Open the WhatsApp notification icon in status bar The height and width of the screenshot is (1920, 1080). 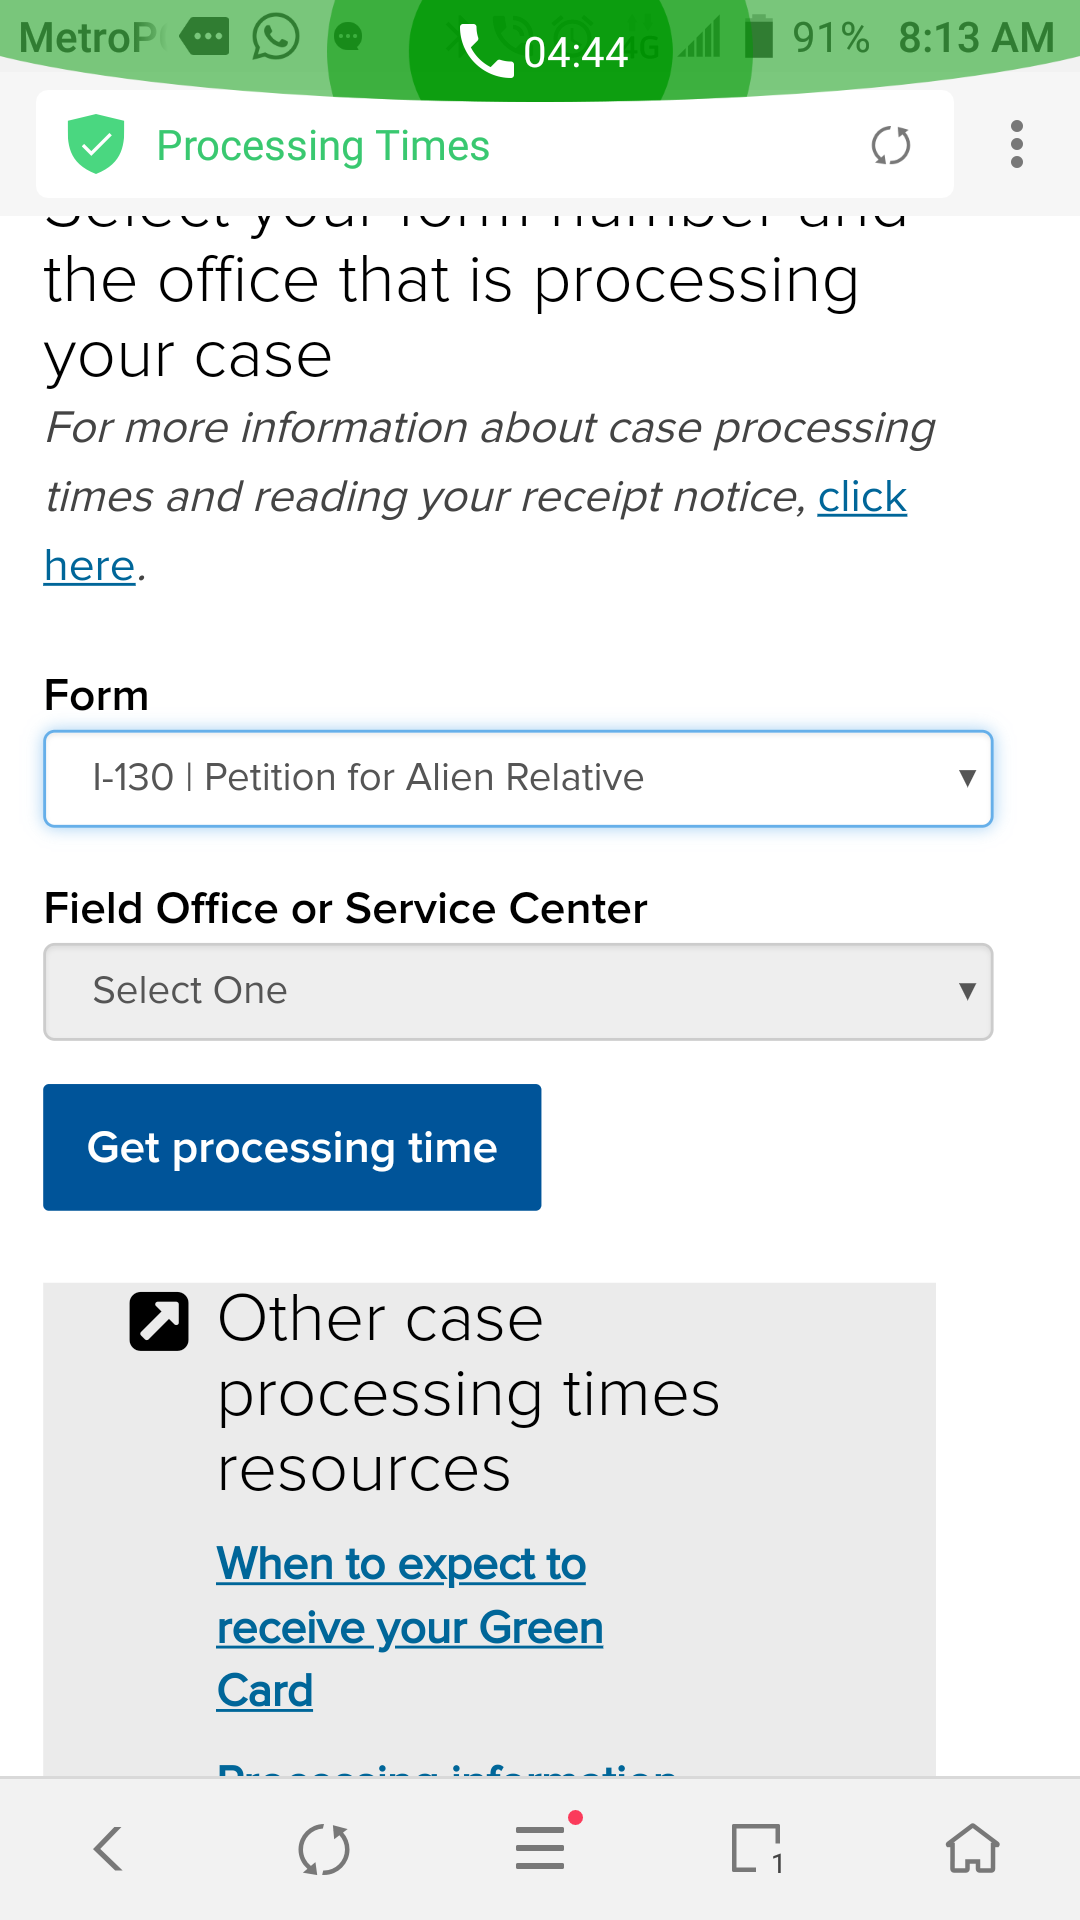pyautogui.click(x=276, y=37)
